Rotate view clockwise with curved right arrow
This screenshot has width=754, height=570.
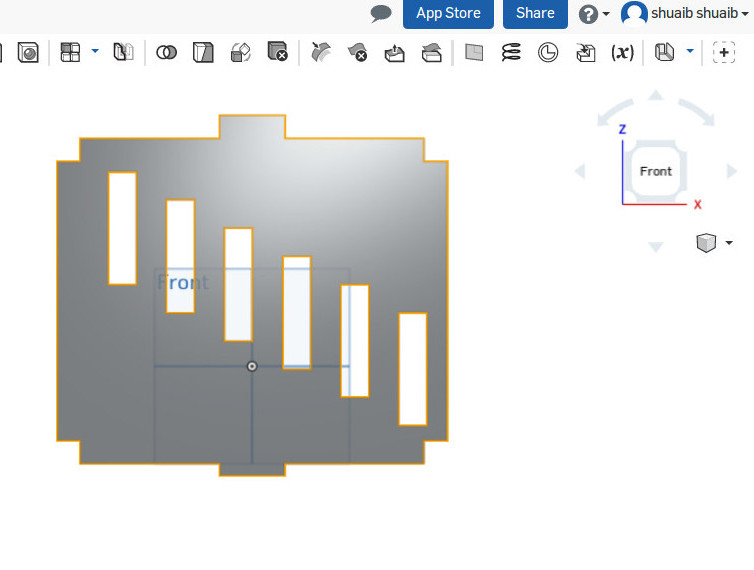click(x=697, y=113)
